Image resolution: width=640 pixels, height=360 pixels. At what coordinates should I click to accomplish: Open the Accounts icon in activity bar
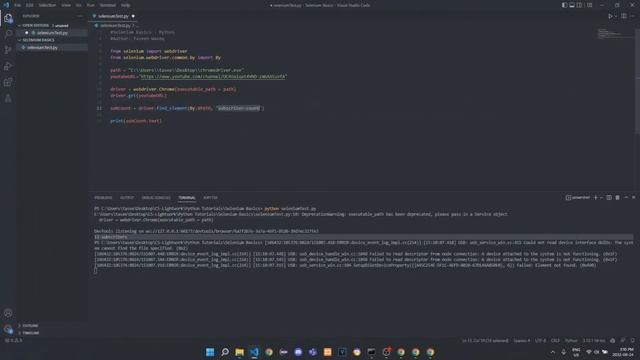(8, 313)
